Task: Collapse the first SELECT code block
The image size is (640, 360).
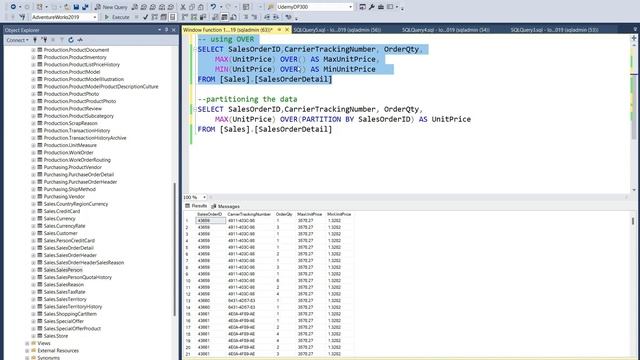Action: [195, 49]
